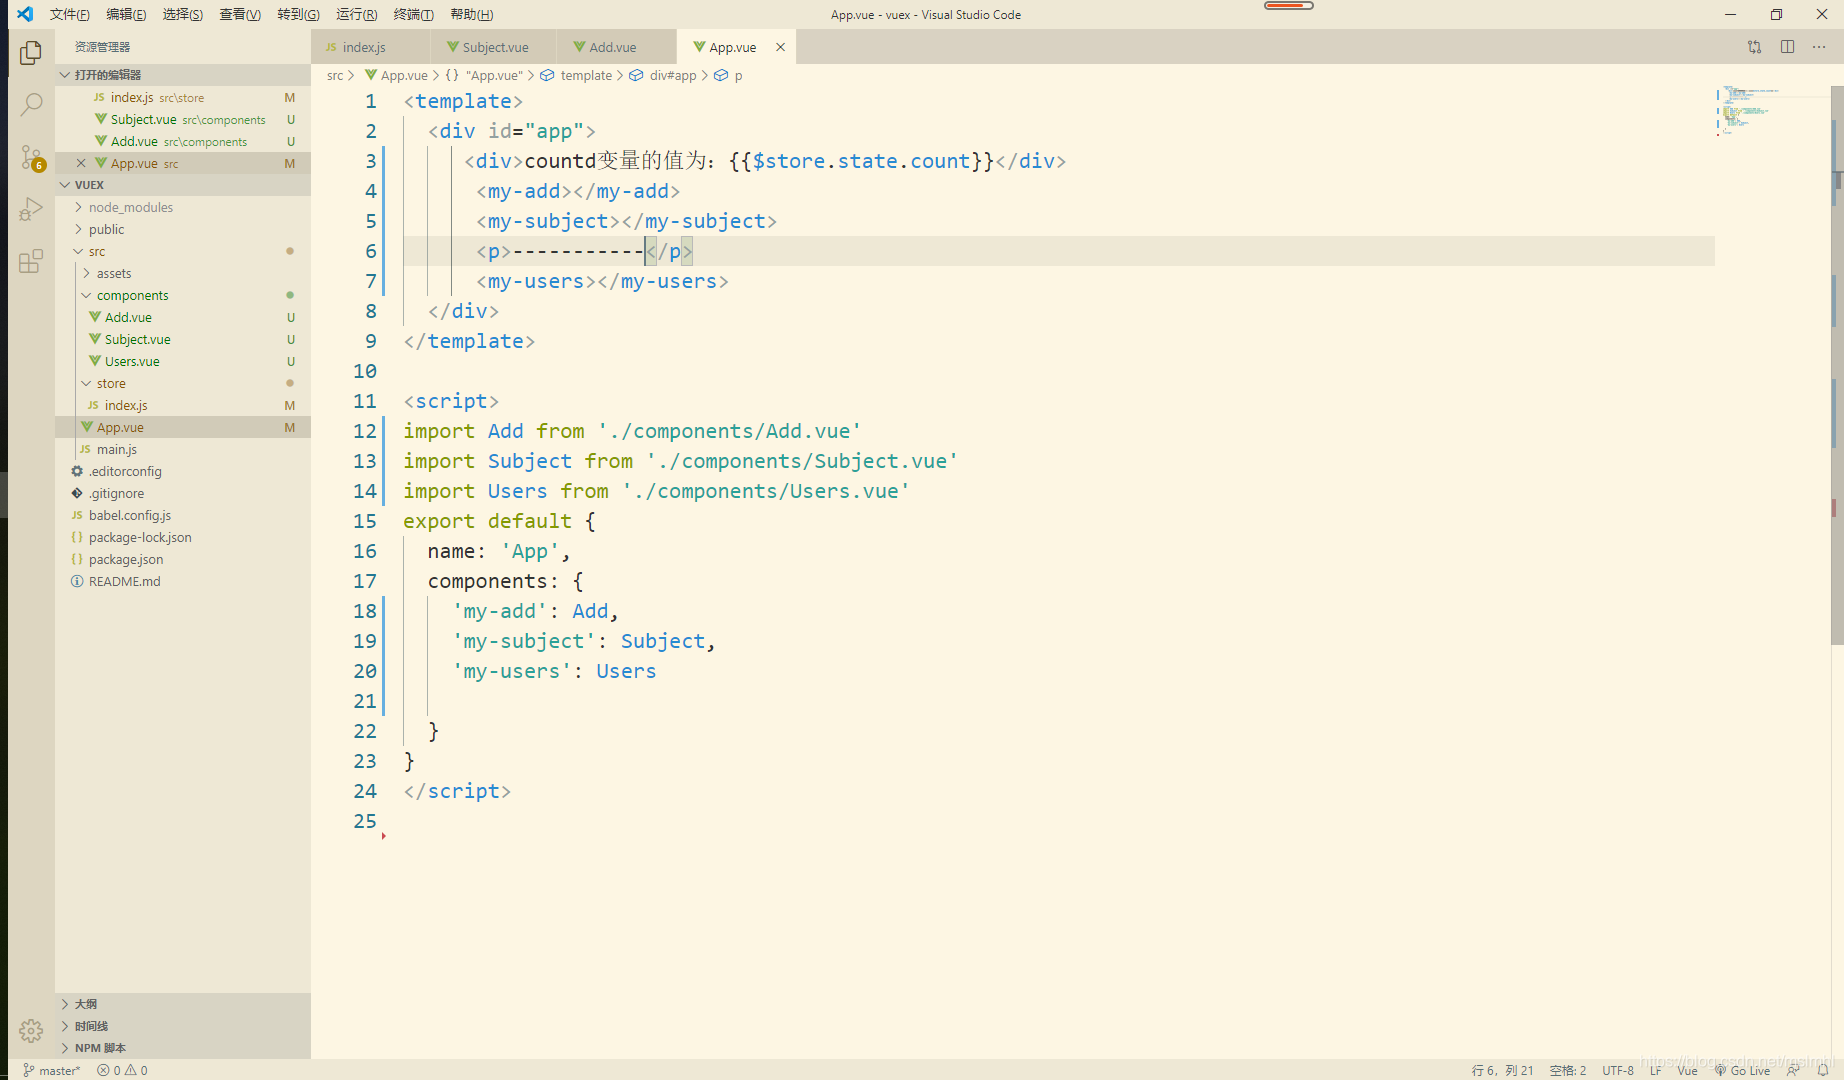Change LF end of line sequence
The image size is (1844, 1080).
pos(1656,1070)
